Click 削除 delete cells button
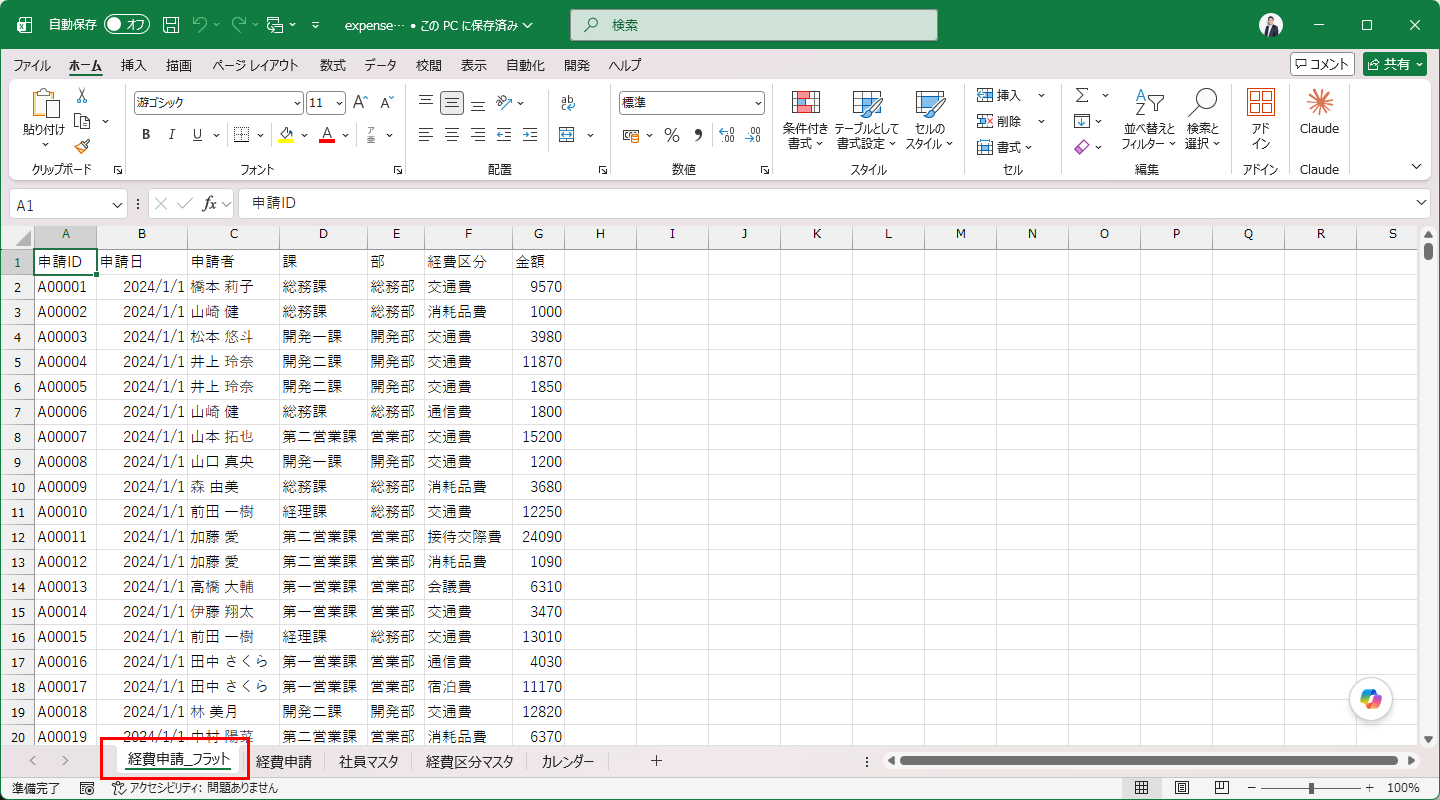1440x800 pixels. 1000,121
